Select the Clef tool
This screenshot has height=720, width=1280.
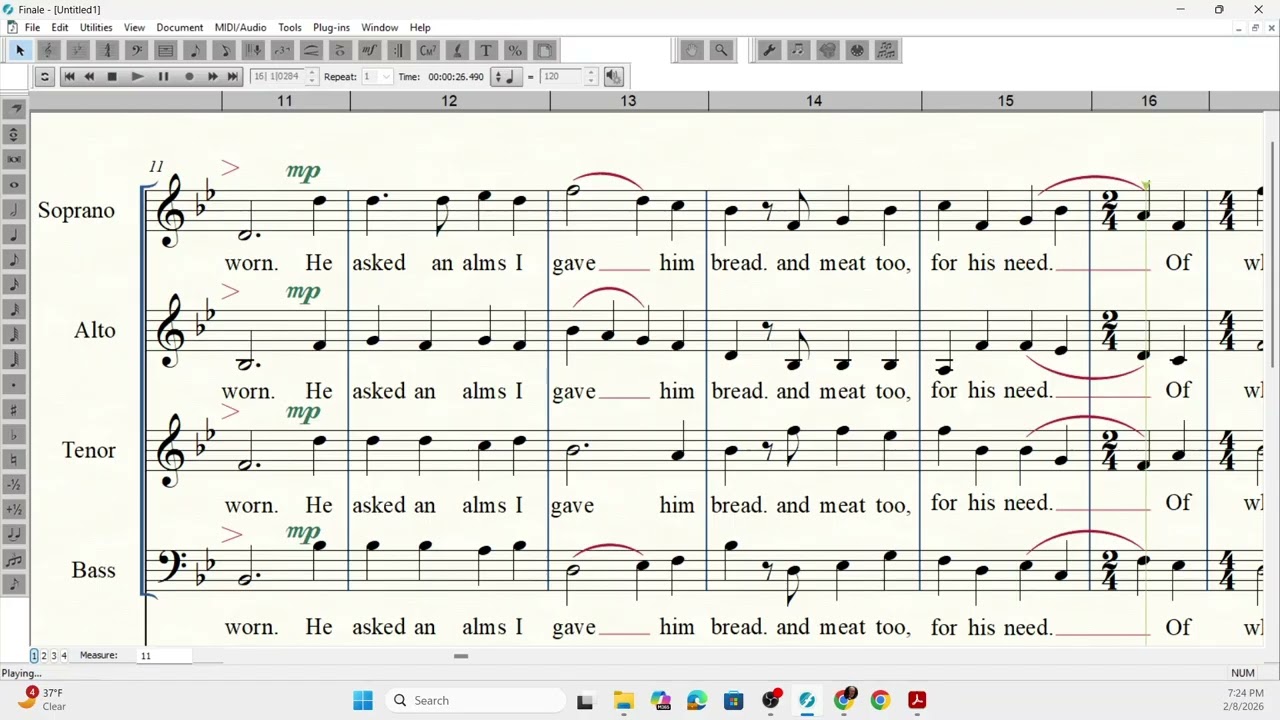(137, 50)
